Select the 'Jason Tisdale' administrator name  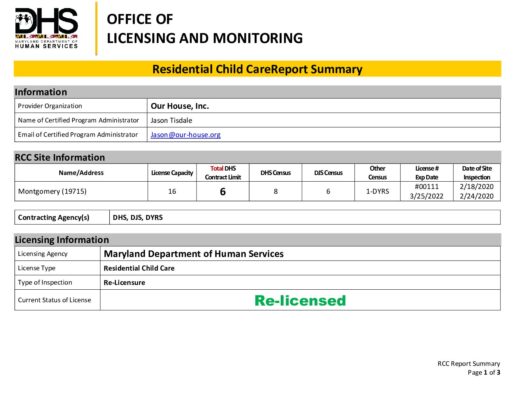pos(171,120)
